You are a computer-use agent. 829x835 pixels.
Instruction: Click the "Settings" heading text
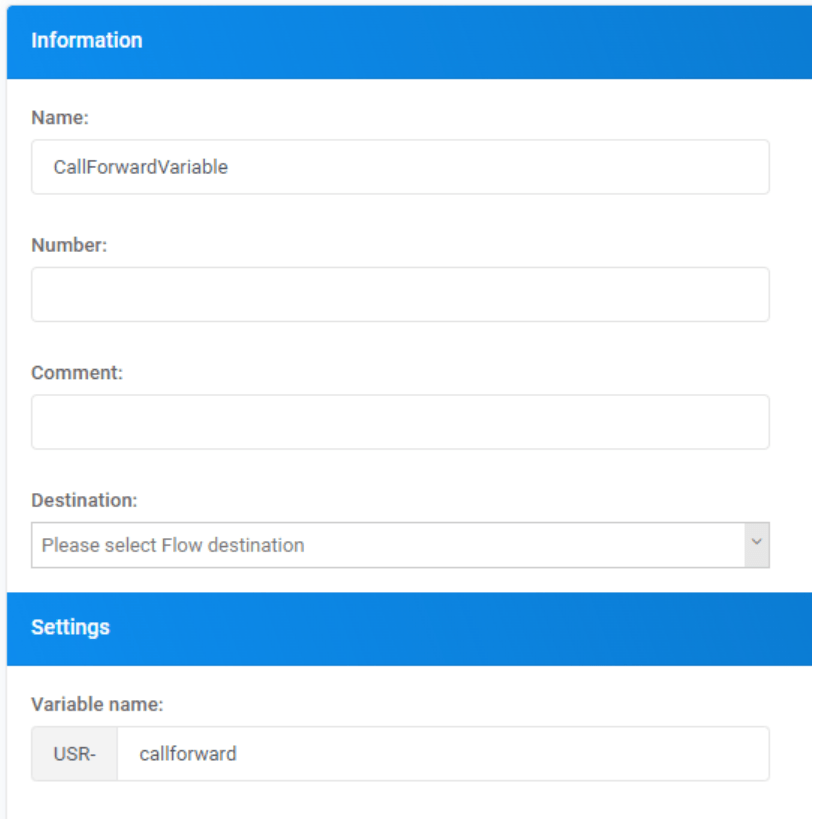pyautogui.click(x=70, y=628)
